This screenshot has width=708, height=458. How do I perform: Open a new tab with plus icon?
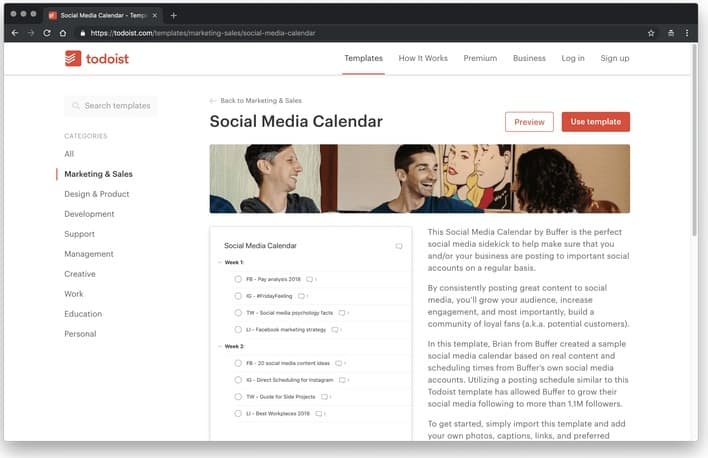click(x=173, y=15)
